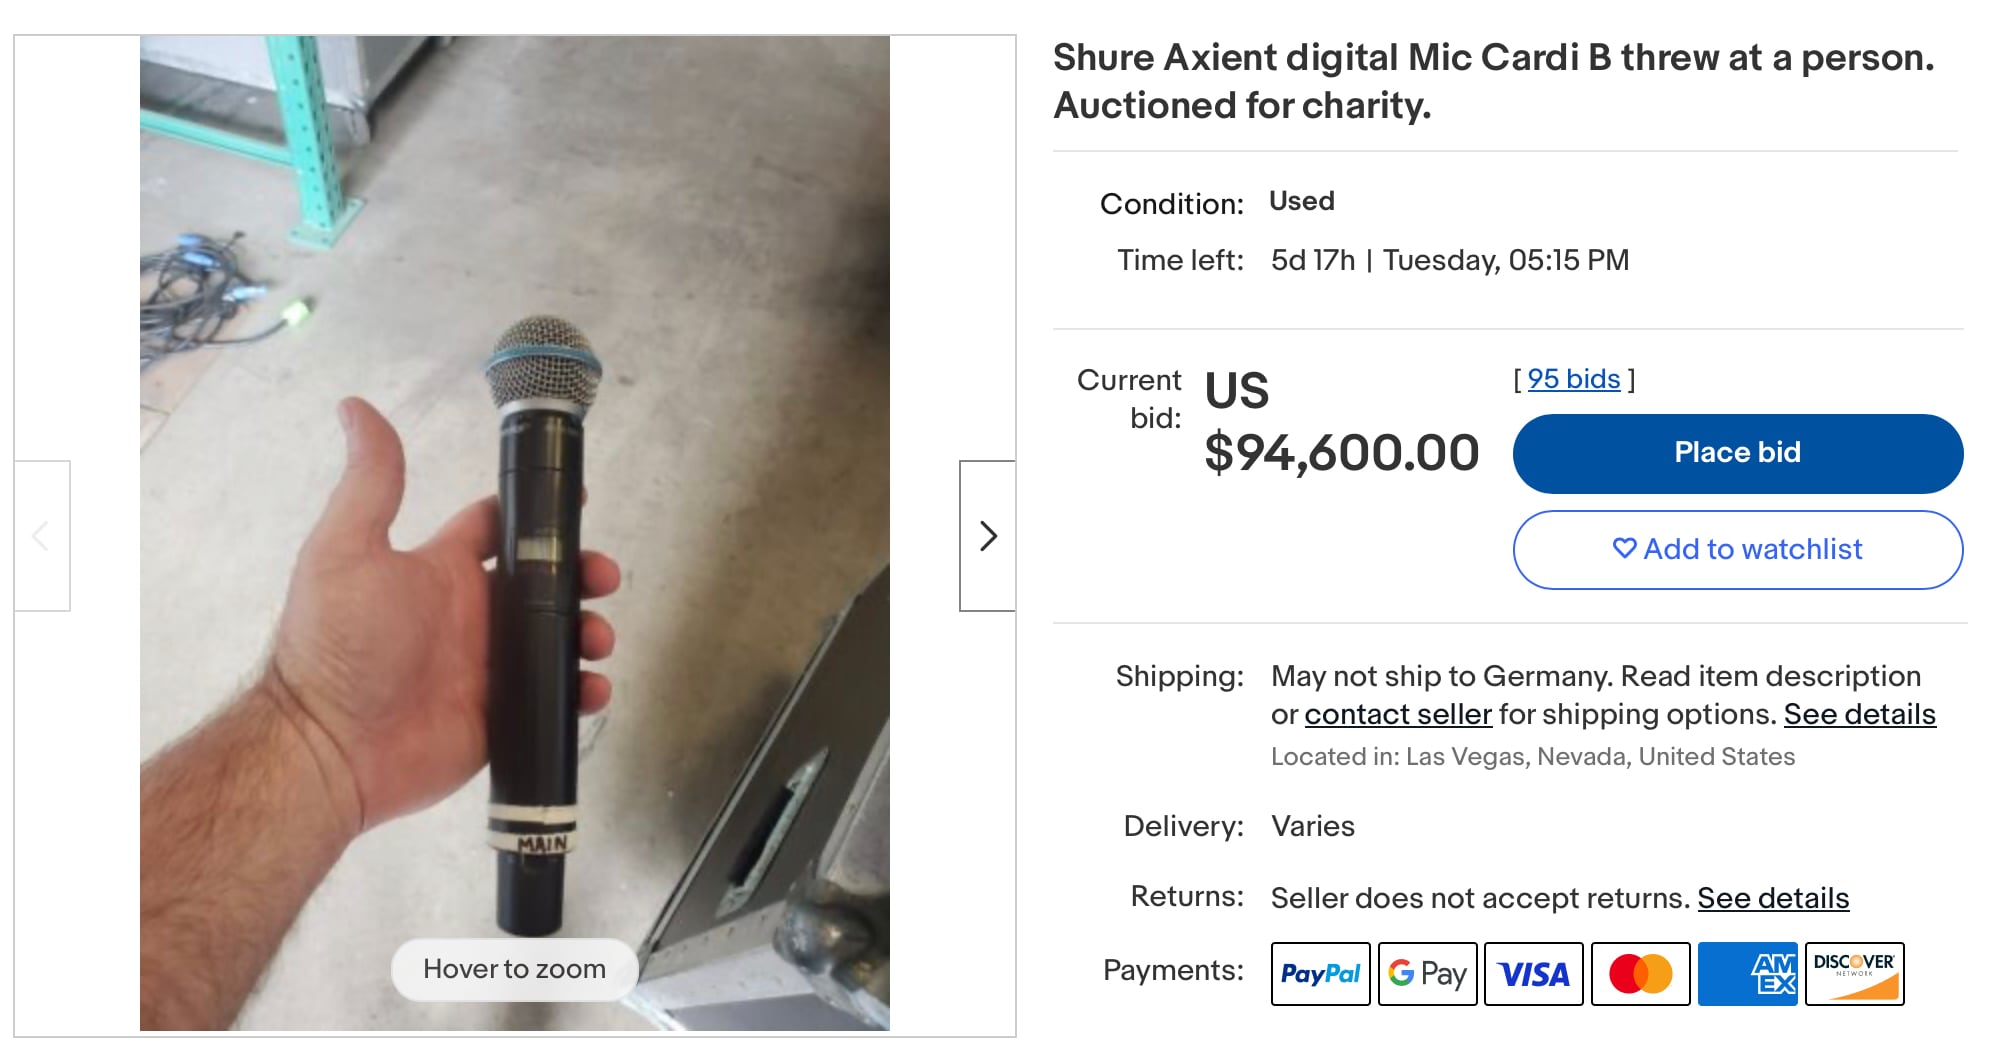The height and width of the screenshot is (1050, 1998).
Task: Click the Shure Axient listing title
Action: tap(1493, 81)
